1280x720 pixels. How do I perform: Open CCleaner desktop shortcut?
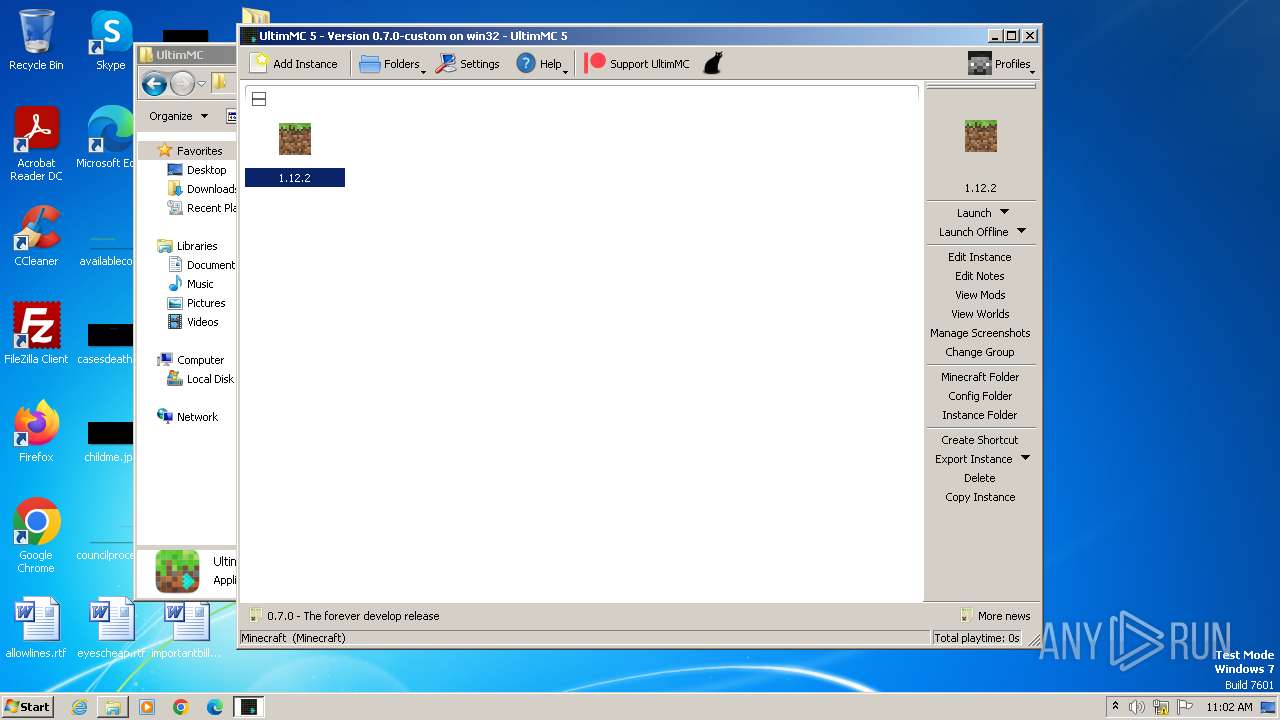coord(36,236)
